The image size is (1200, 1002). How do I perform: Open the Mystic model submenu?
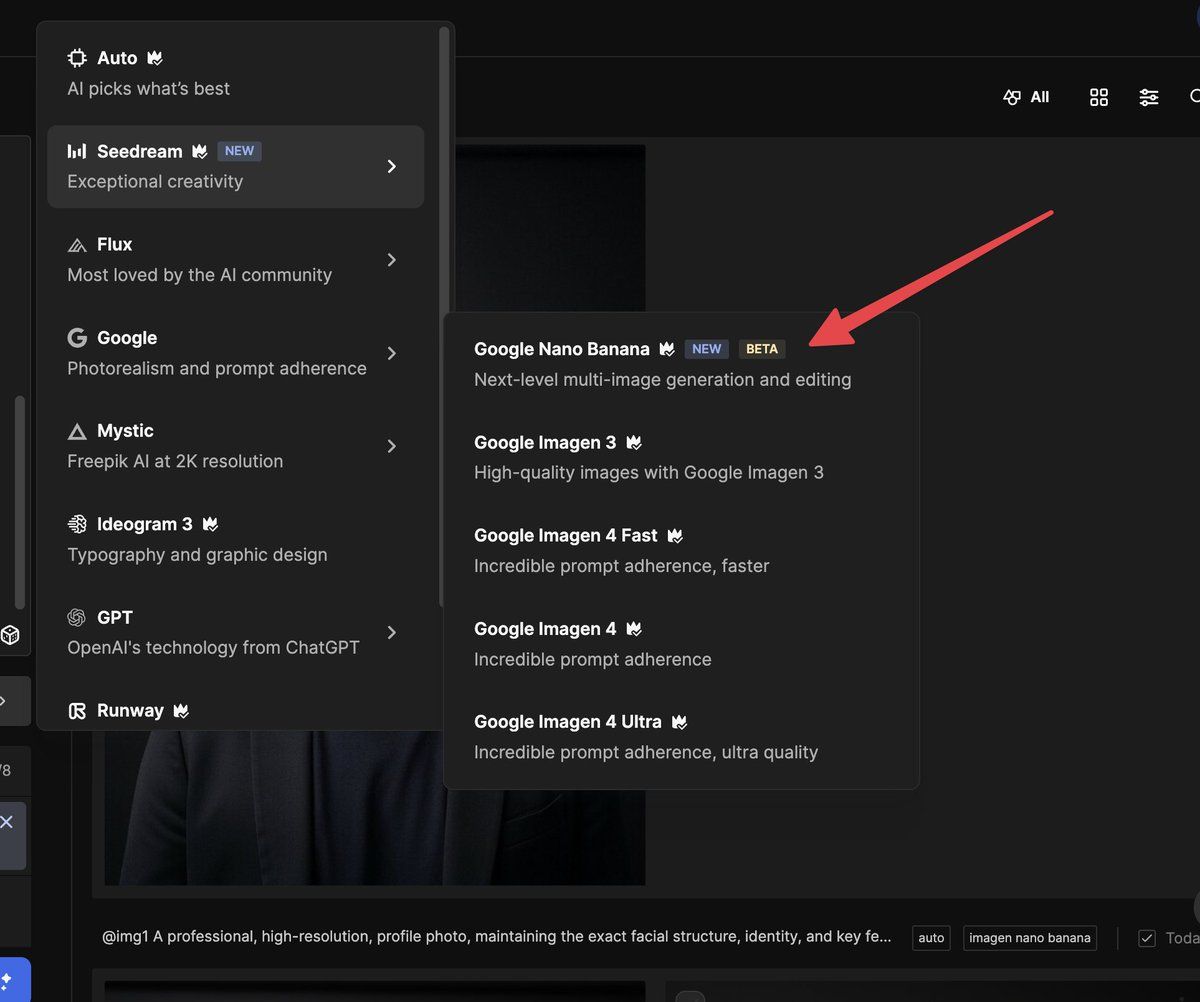pyautogui.click(x=236, y=446)
